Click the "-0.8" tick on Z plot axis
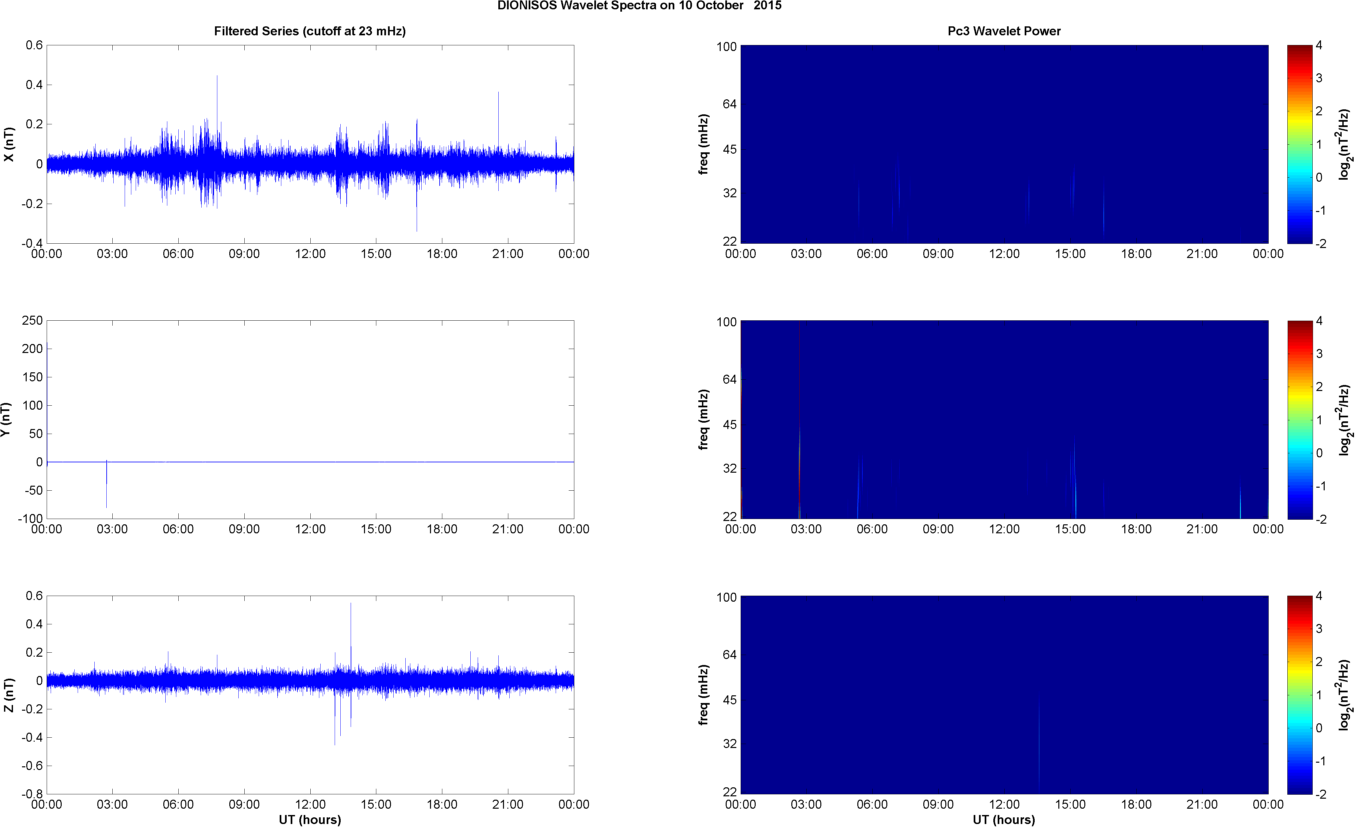This screenshot has width=1355, height=827. (30, 794)
